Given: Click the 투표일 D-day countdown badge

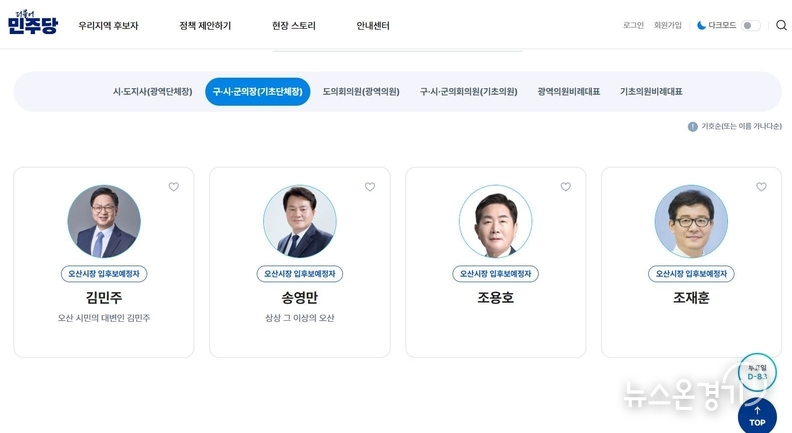Looking at the screenshot, I should (x=757, y=372).
